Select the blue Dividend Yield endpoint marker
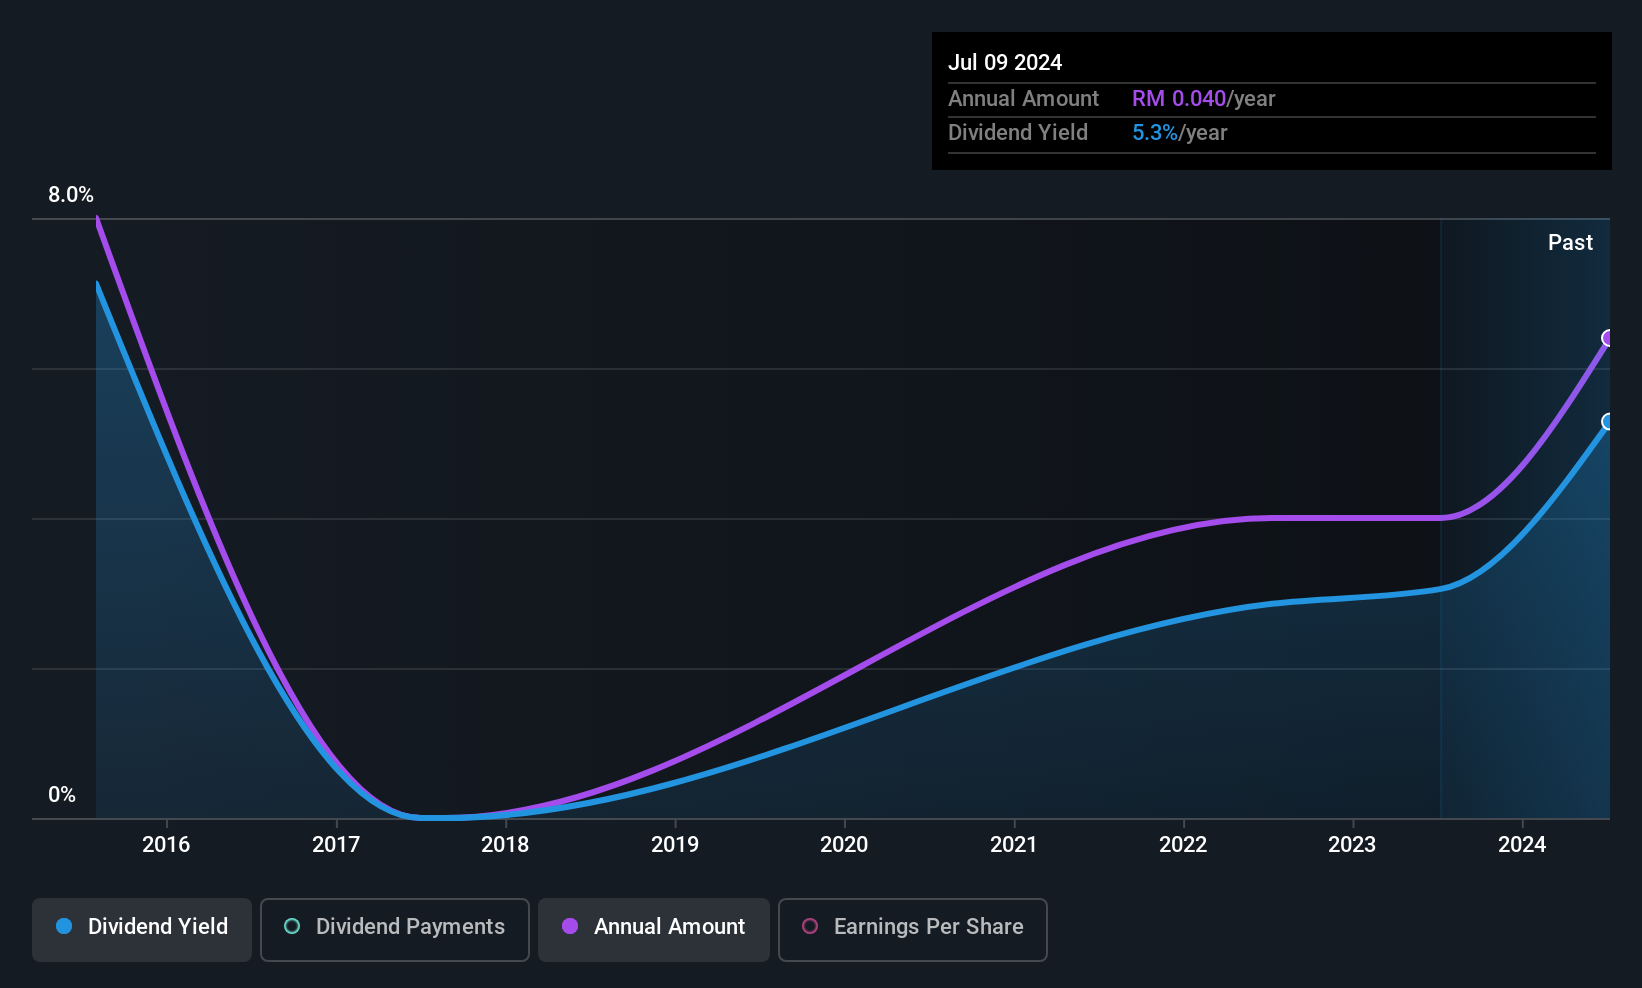1642x988 pixels. pos(1608,422)
